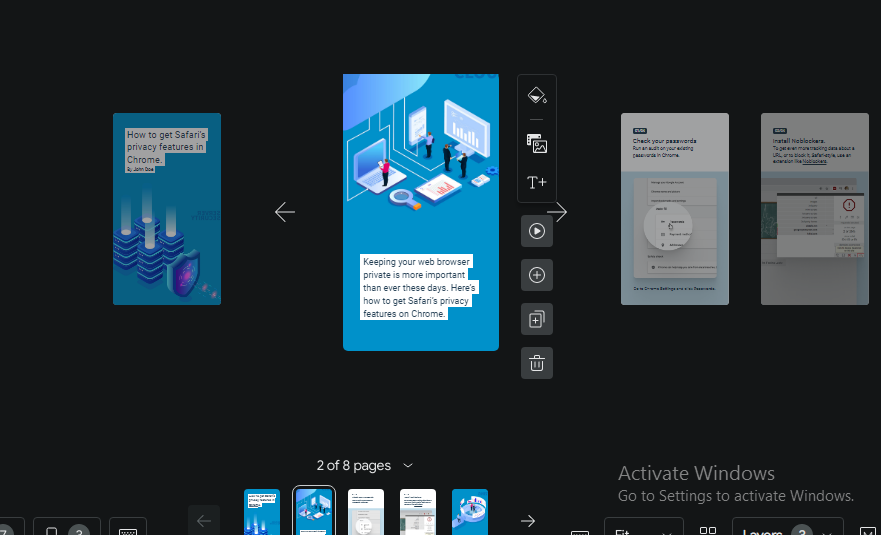881x535 pixels.
Task: Open the background fill color tool
Action: 536,96
